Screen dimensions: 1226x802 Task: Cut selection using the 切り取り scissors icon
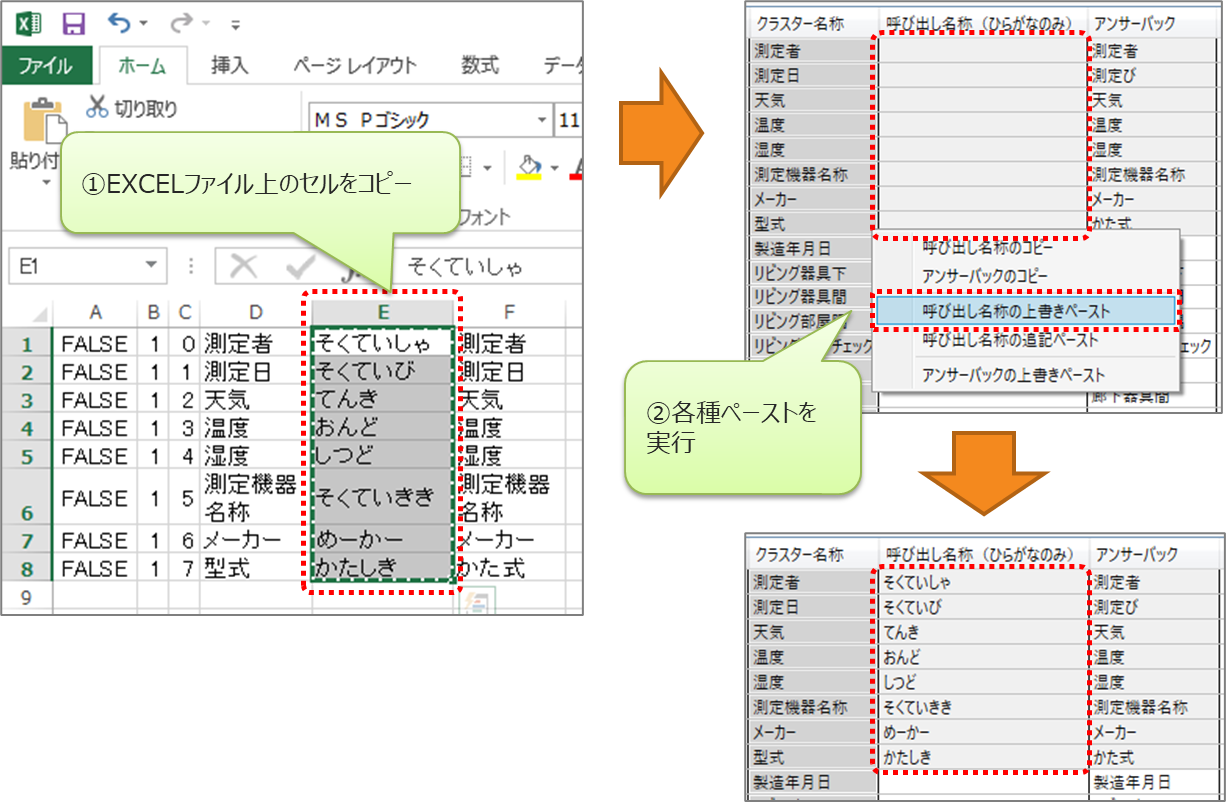click(x=98, y=108)
